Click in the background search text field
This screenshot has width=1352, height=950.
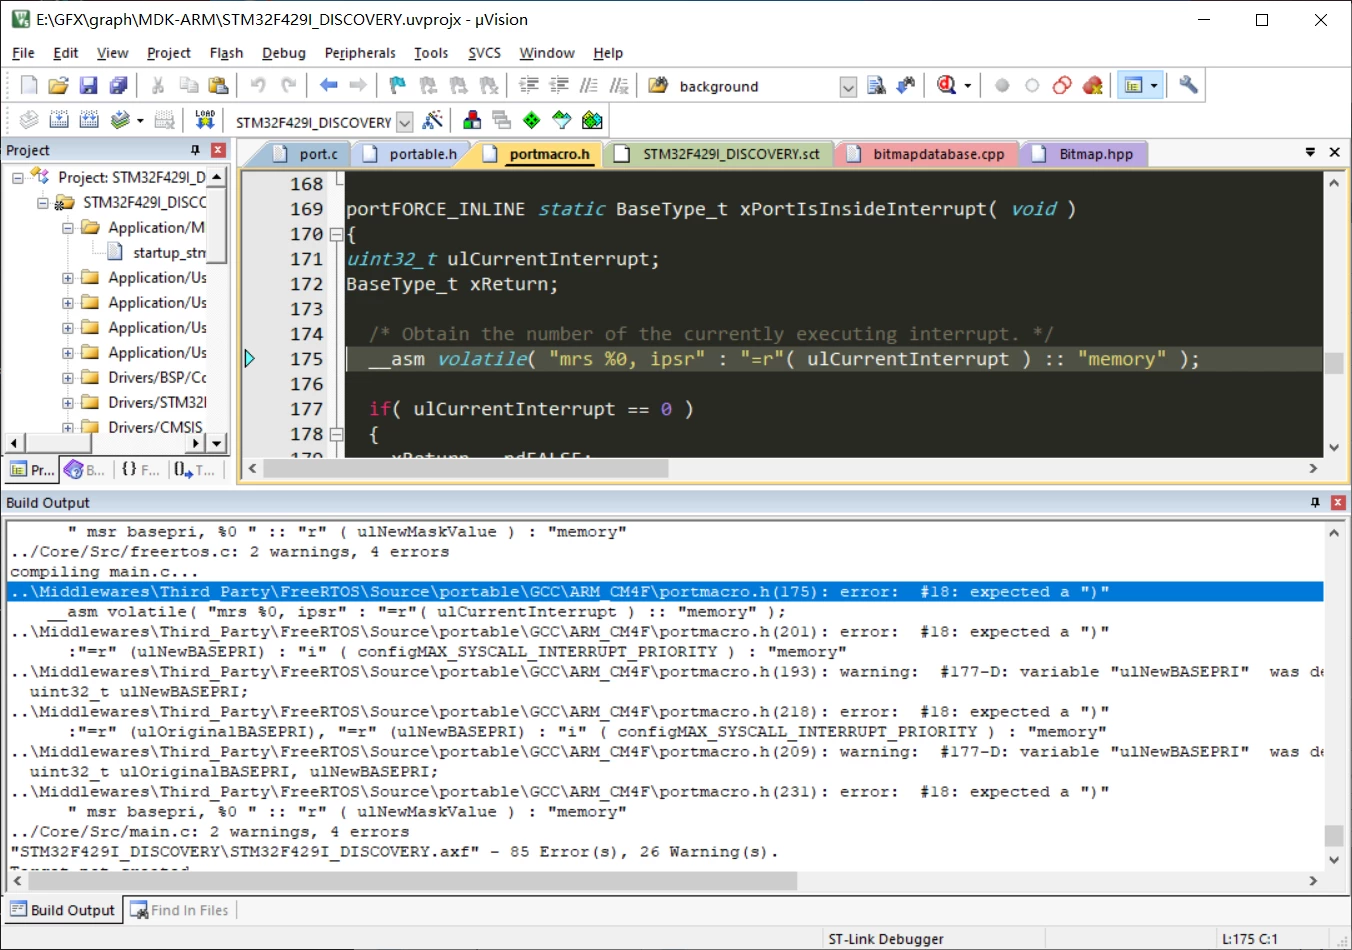coord(756,87)
